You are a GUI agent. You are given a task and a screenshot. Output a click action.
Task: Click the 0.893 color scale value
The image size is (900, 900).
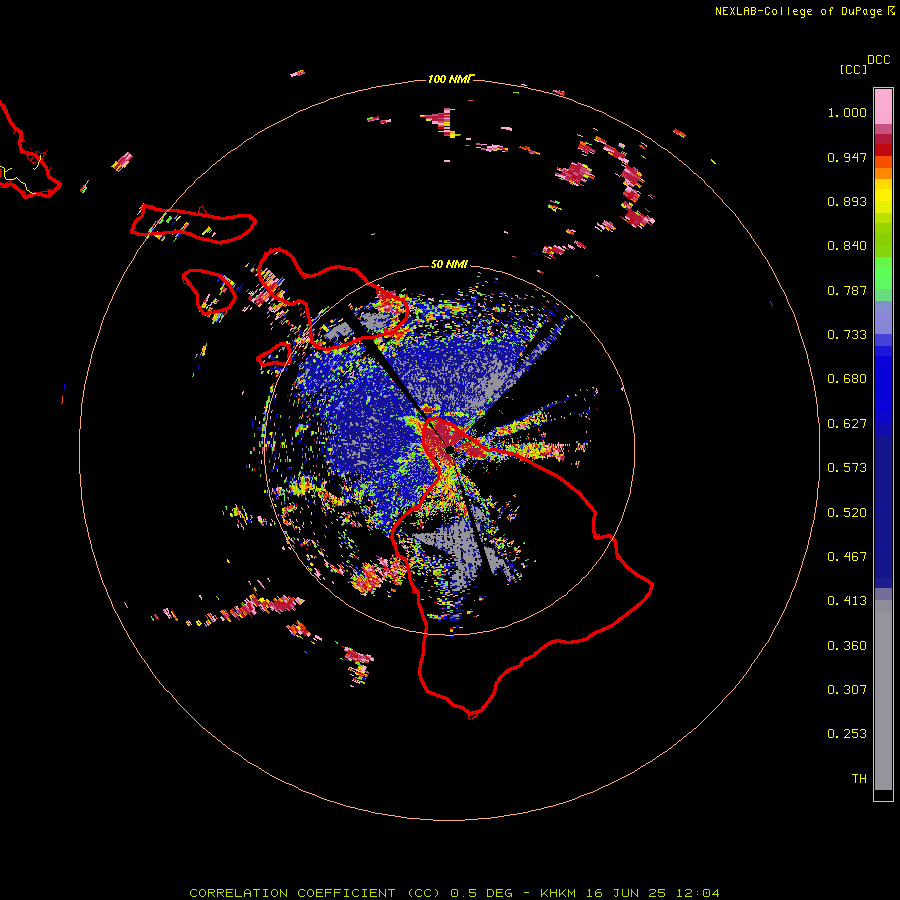pyautogui.click(x=847, y=201)
